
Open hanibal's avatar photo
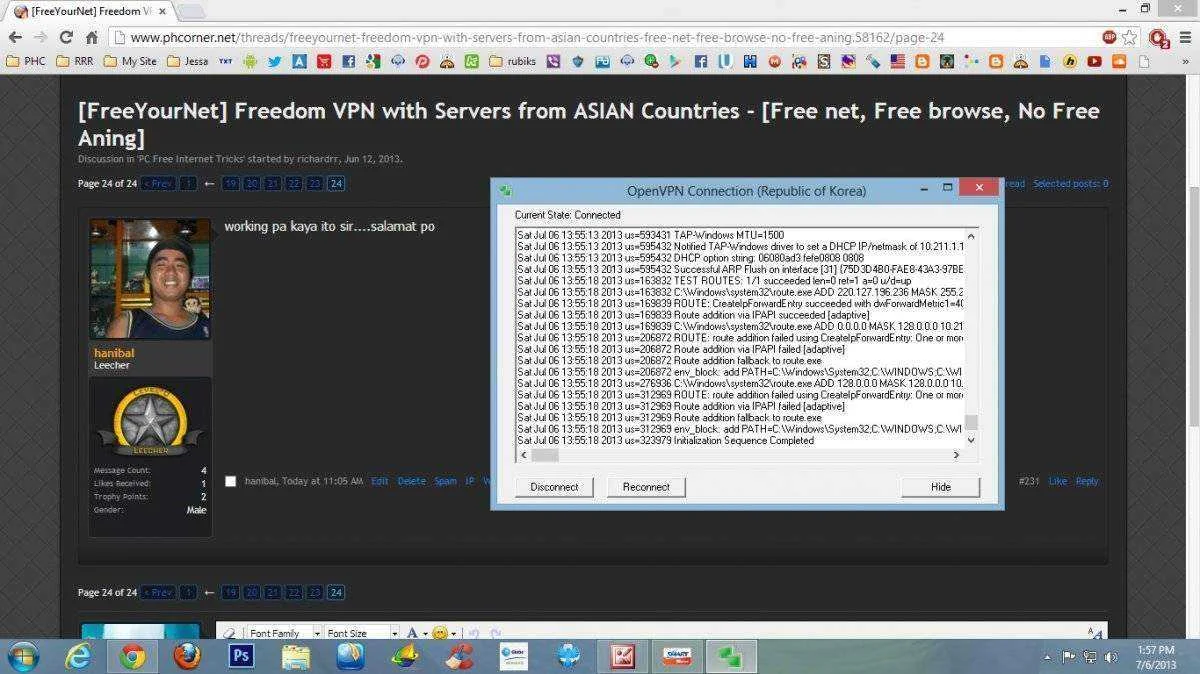(x=150, y=280)
